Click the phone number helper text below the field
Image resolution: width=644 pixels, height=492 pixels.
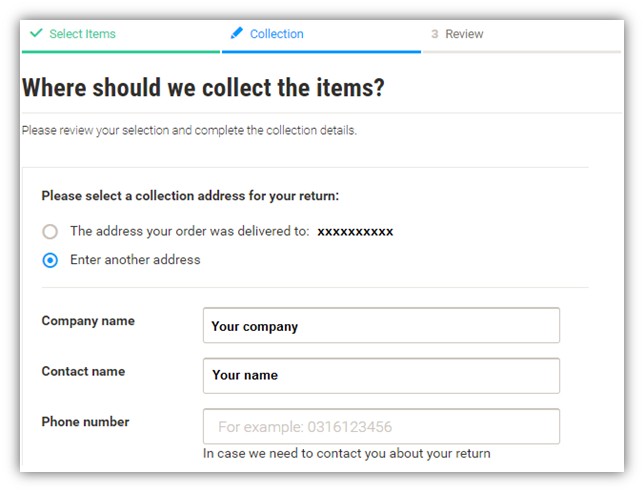346,453
